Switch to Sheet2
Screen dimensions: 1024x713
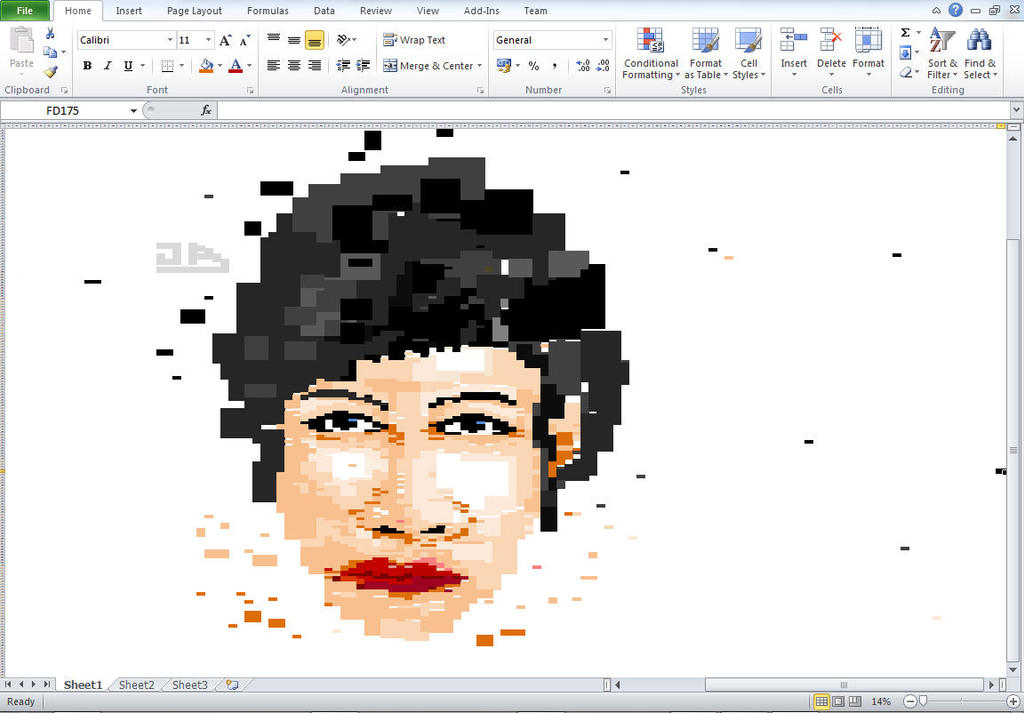136,684
